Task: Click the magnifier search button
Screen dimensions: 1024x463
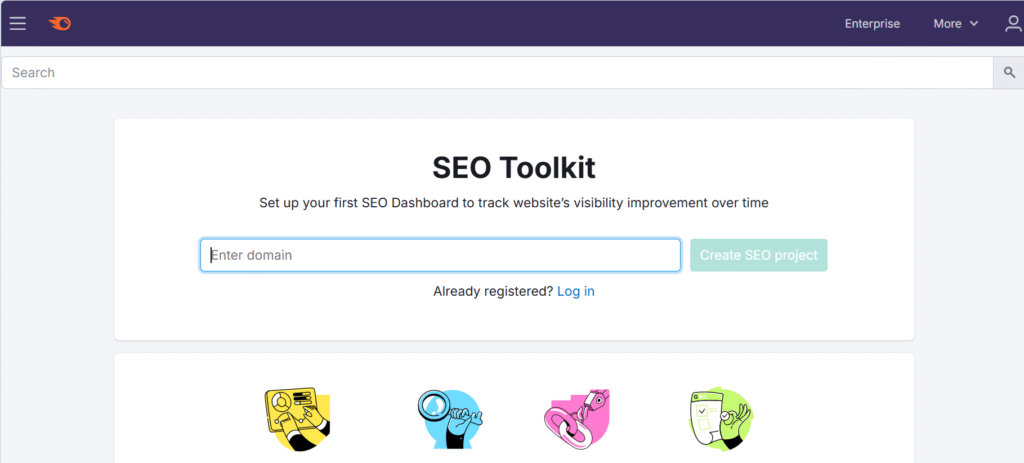Action: pyautogui.click(x=1009, y=72)
